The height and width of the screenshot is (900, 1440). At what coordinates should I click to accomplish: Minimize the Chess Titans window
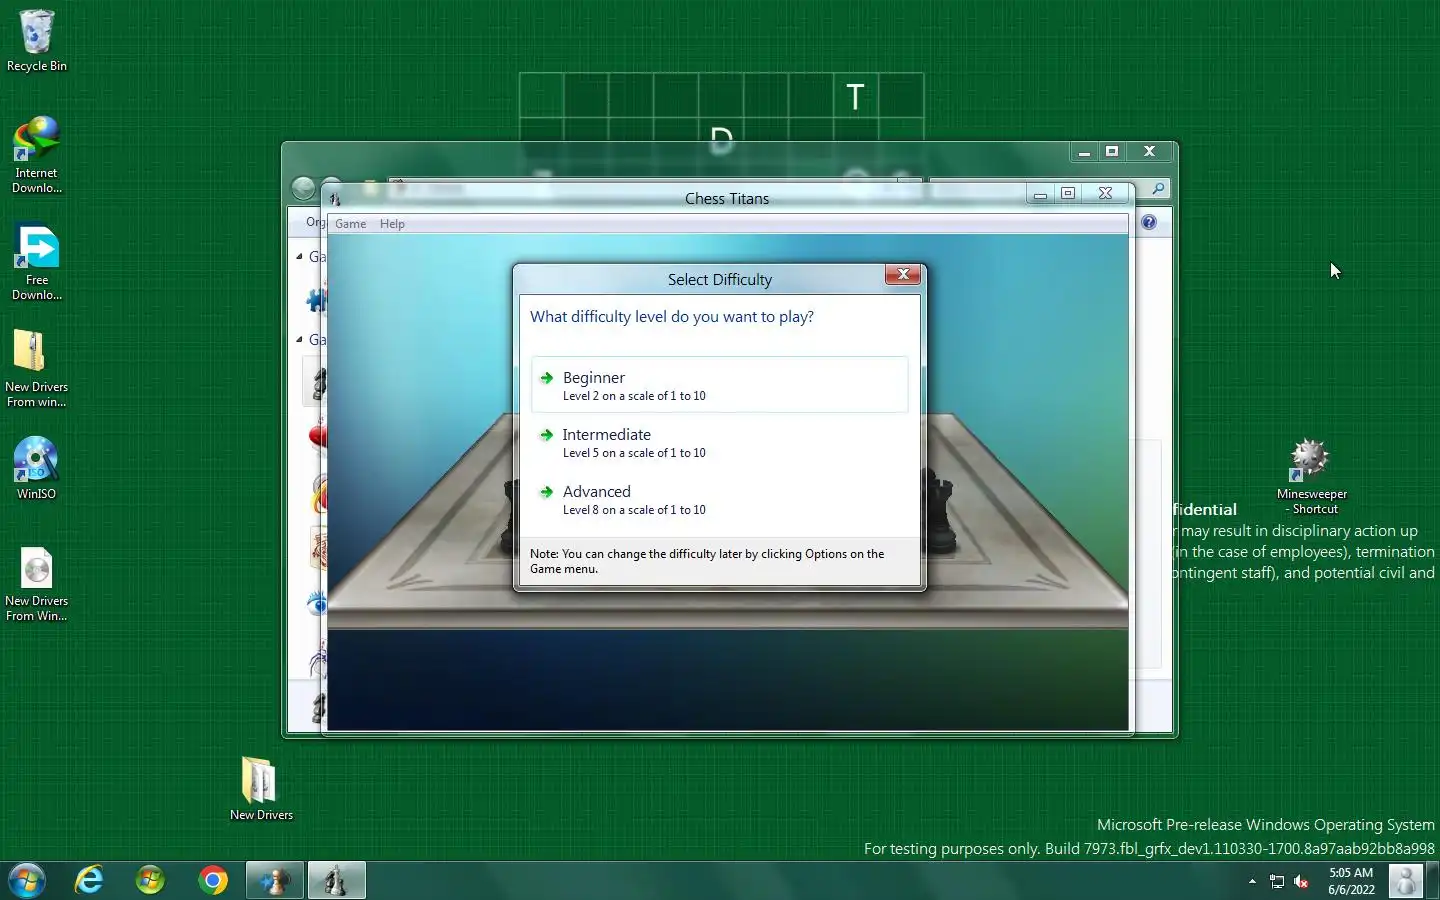1040,194
